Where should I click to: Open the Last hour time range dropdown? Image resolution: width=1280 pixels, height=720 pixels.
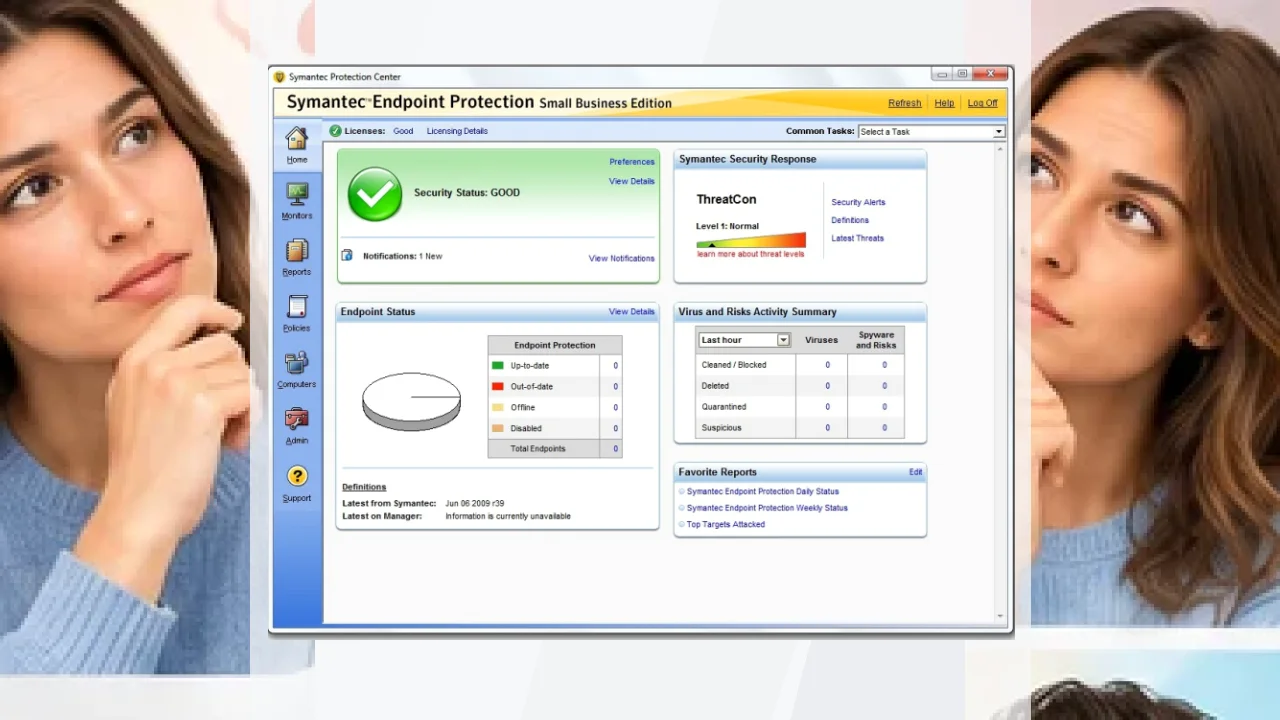pos(745,340)
